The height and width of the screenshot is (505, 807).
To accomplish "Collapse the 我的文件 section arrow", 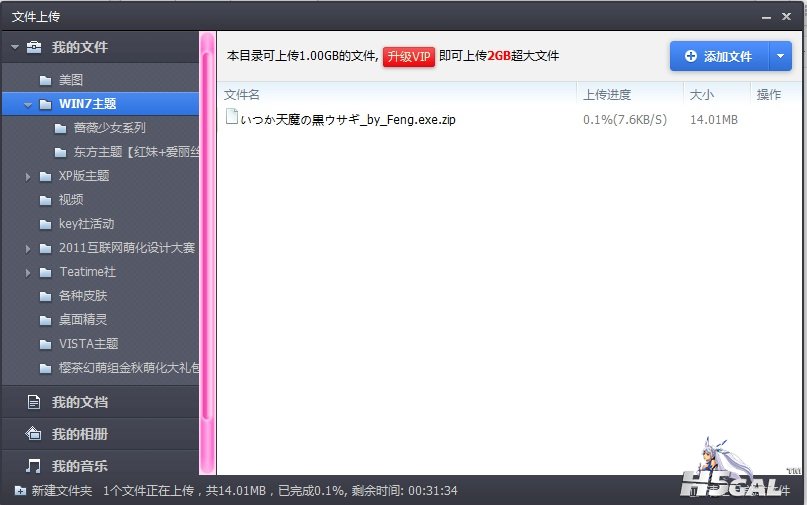I will (15, 47).
